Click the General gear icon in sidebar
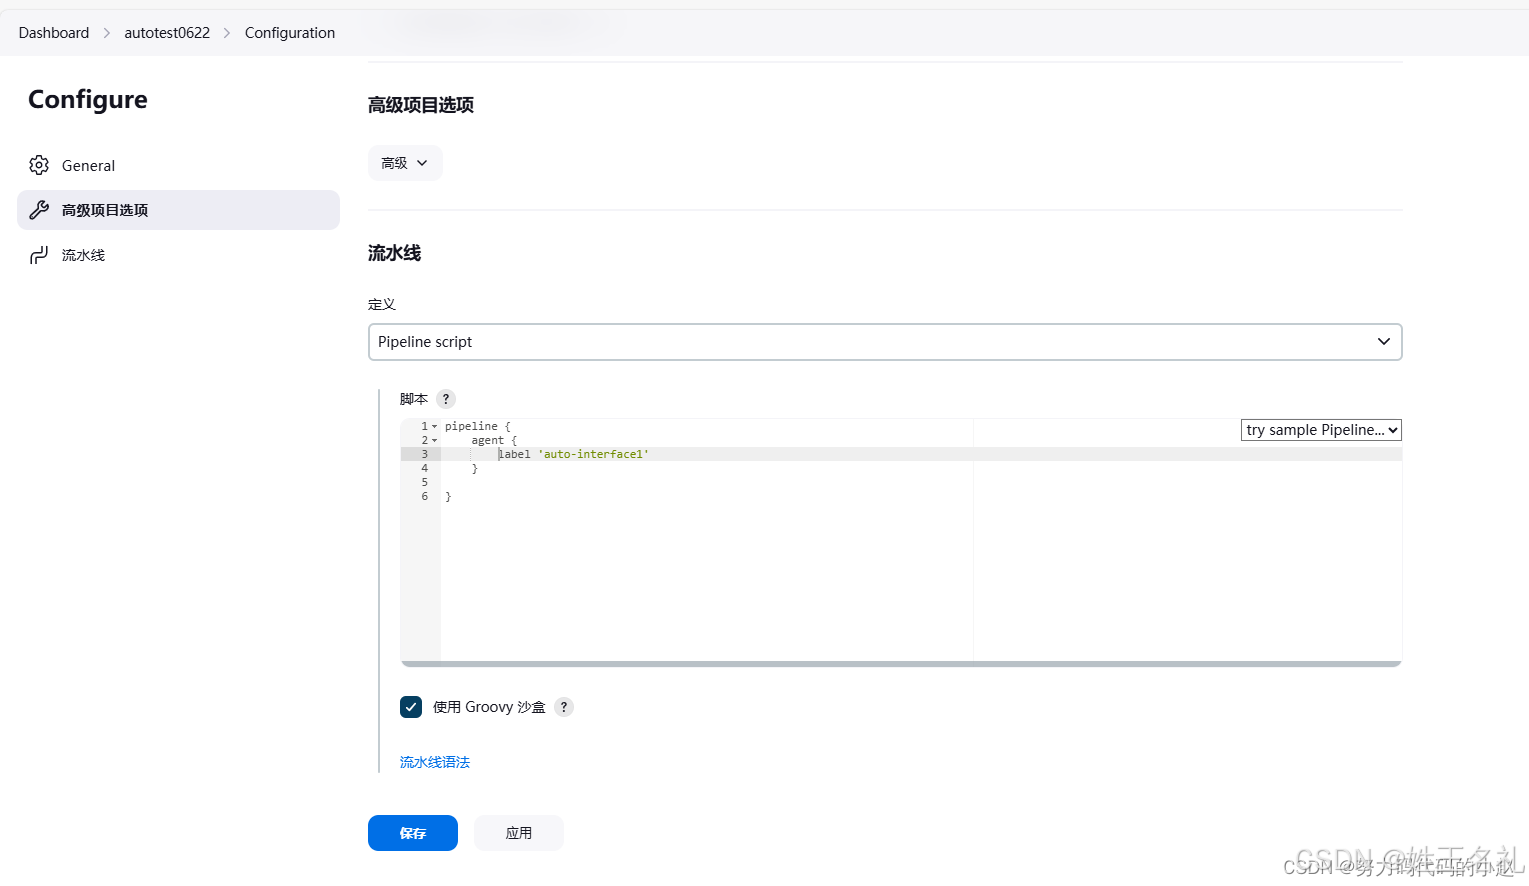 [x=39, y=165]
